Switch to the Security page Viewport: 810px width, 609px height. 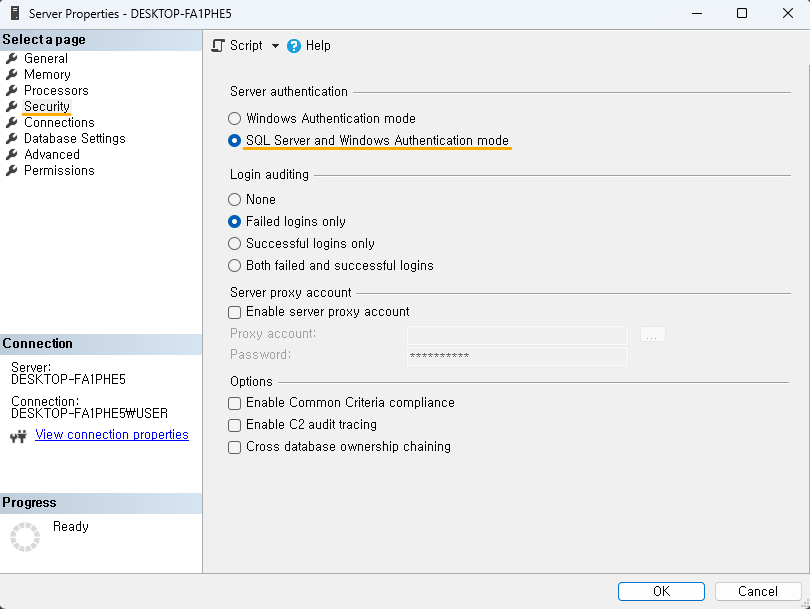click(x=46, y=106)
